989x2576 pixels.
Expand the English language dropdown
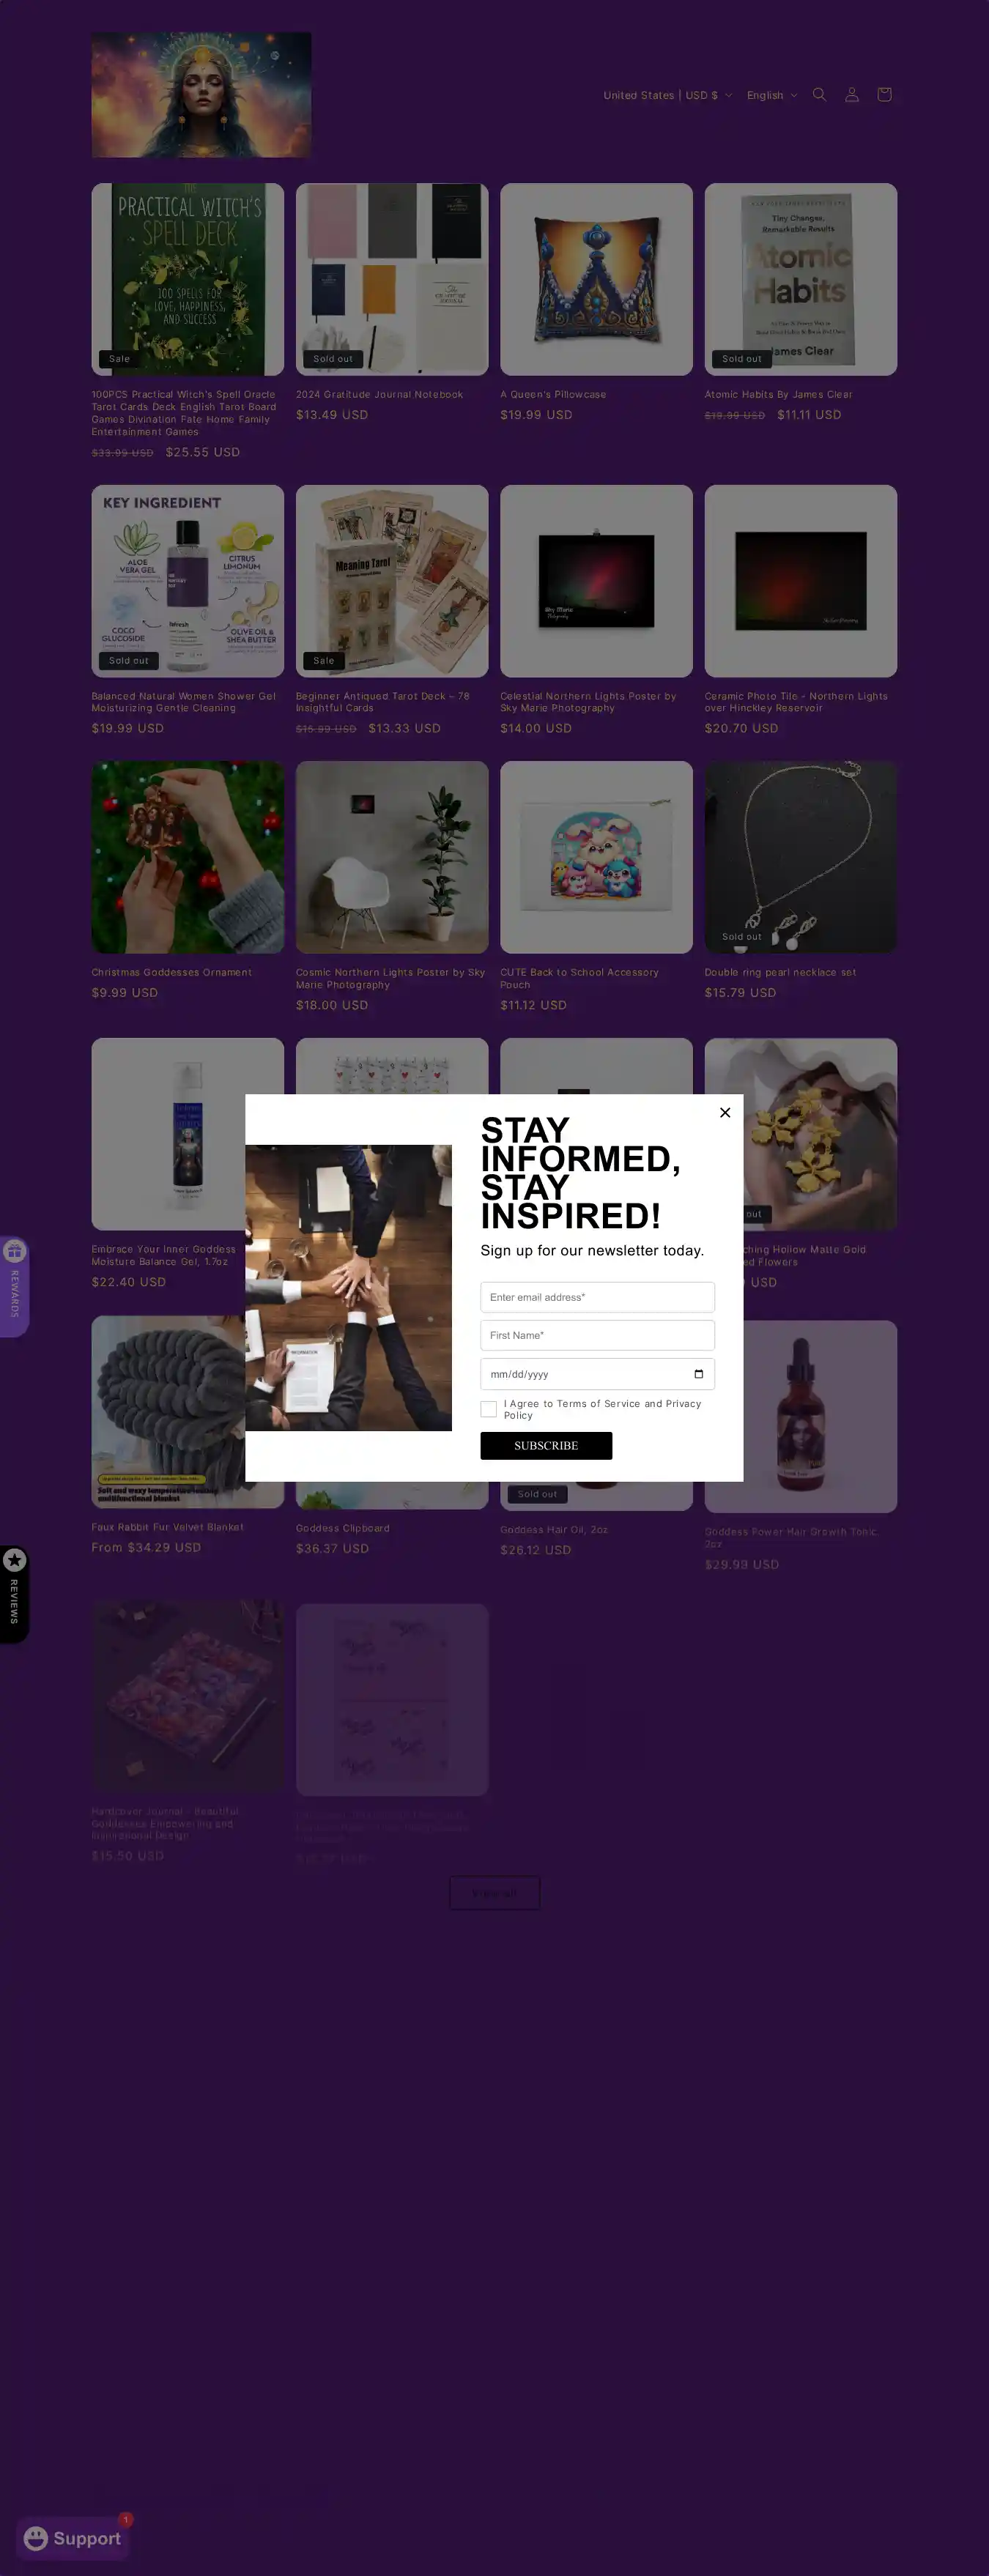pos(771,95)
